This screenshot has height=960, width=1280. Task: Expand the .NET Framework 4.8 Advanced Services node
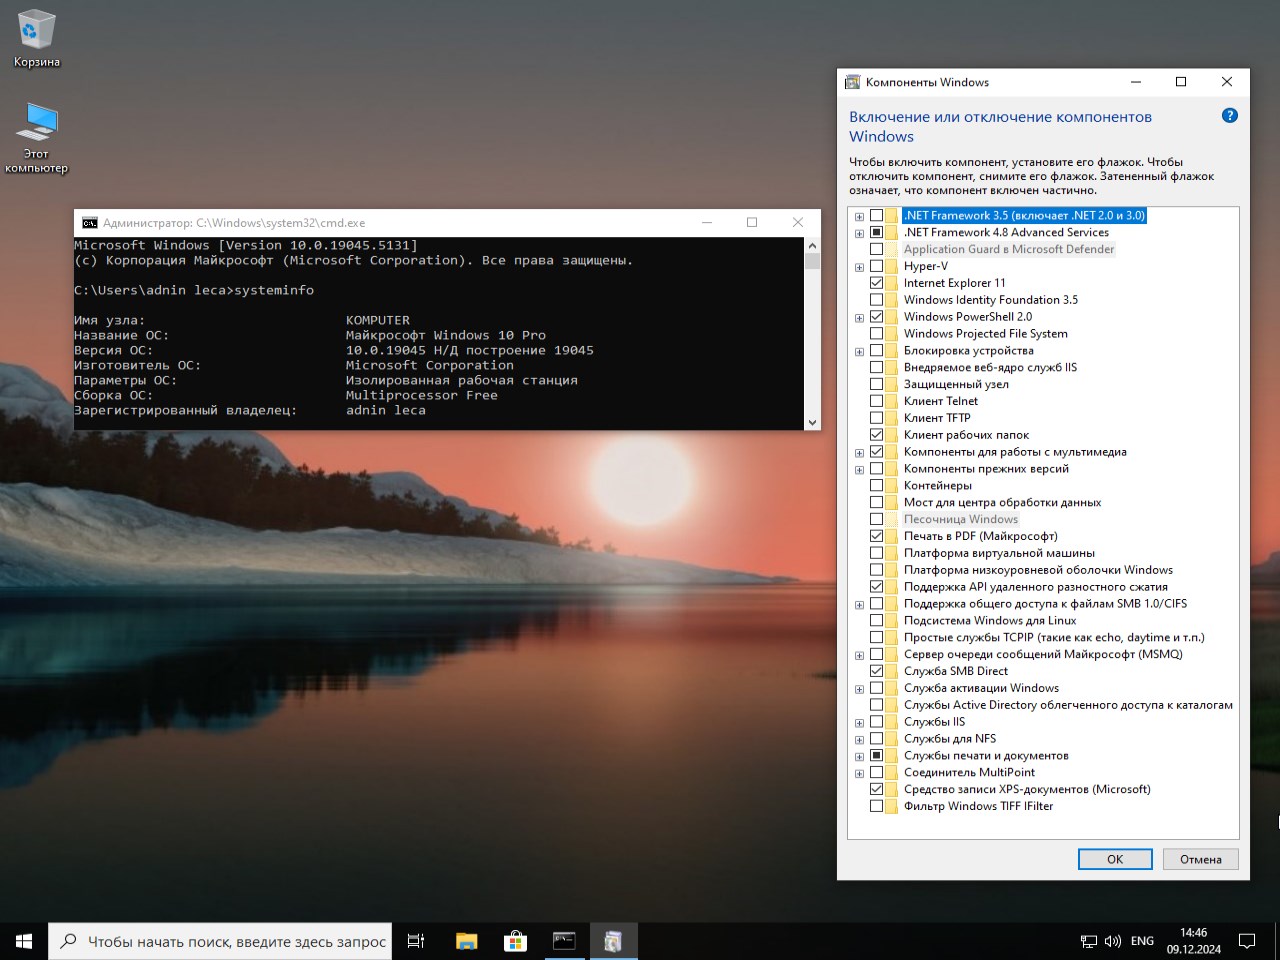click(x=859, y=233)
